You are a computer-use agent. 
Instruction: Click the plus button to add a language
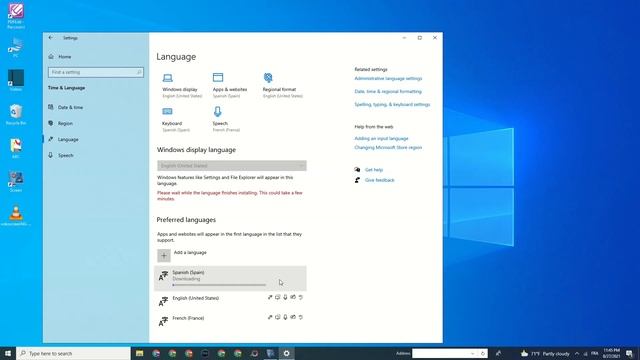pyautogui.click(x=164, y=256)
